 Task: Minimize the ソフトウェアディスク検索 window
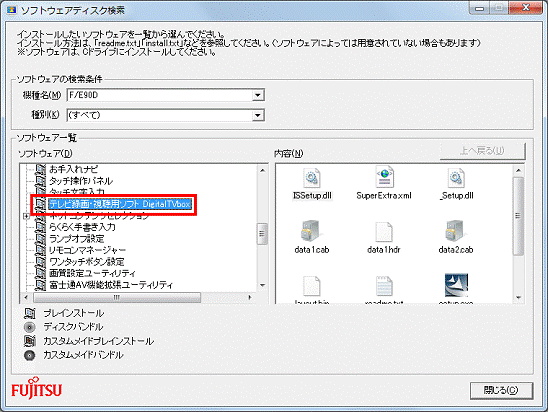[x=480, y=8]
